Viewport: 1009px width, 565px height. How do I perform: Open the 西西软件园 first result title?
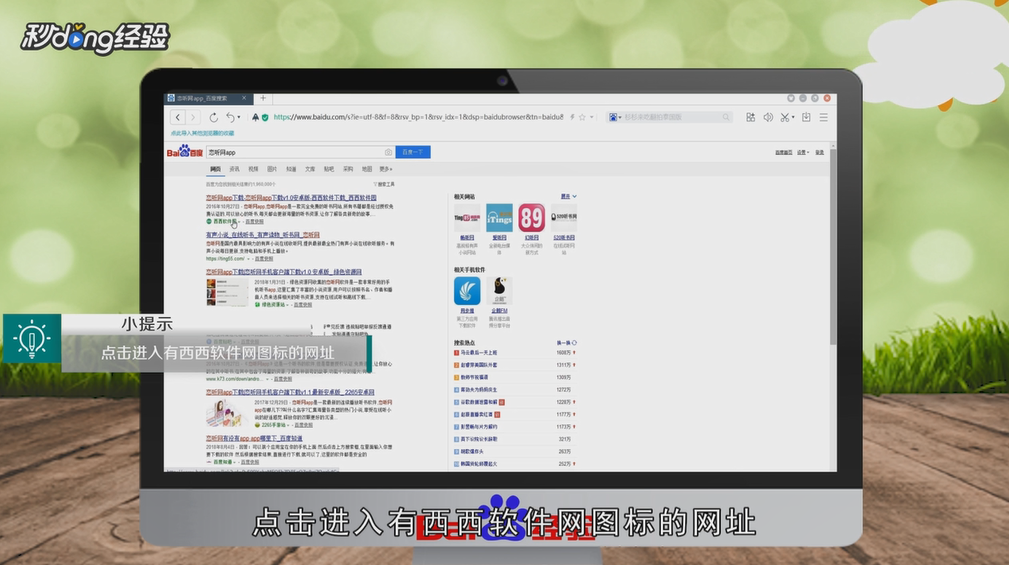coord(291,198)
